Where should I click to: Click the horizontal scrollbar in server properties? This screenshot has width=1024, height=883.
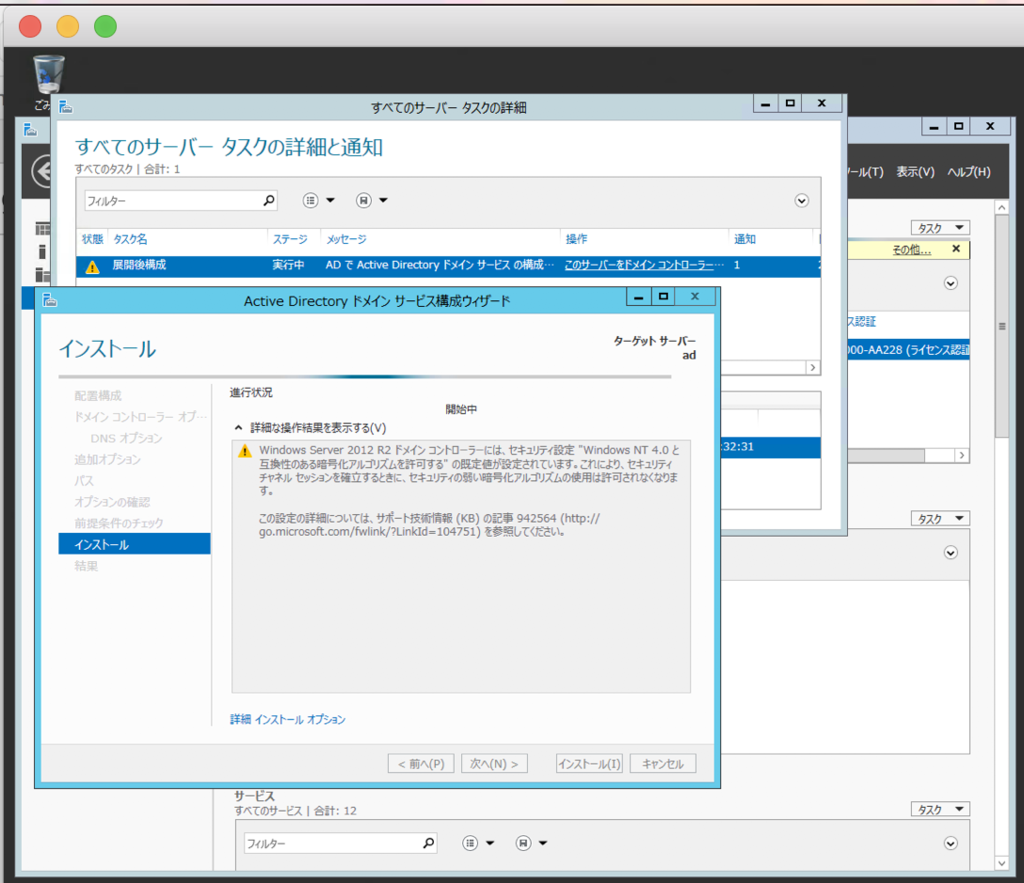[885, 455]
